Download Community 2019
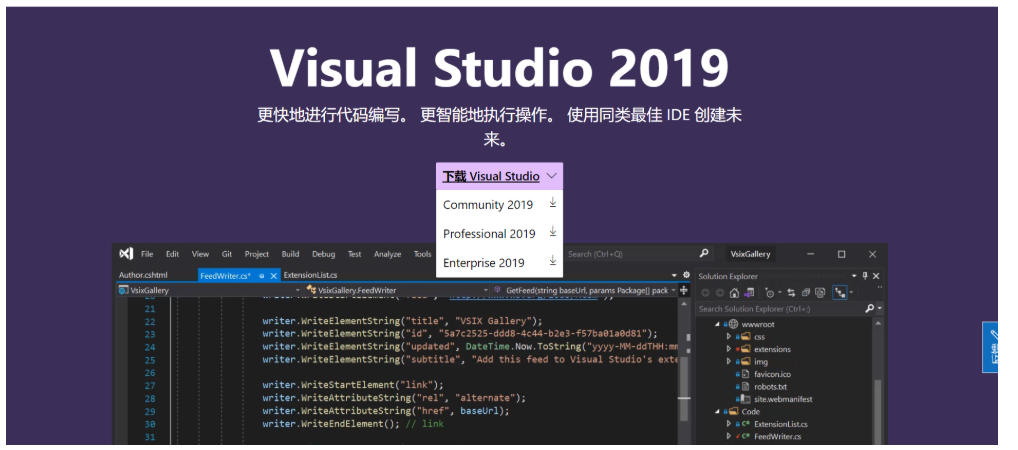This screenshot has width=1018, height=450. [499, 205]
